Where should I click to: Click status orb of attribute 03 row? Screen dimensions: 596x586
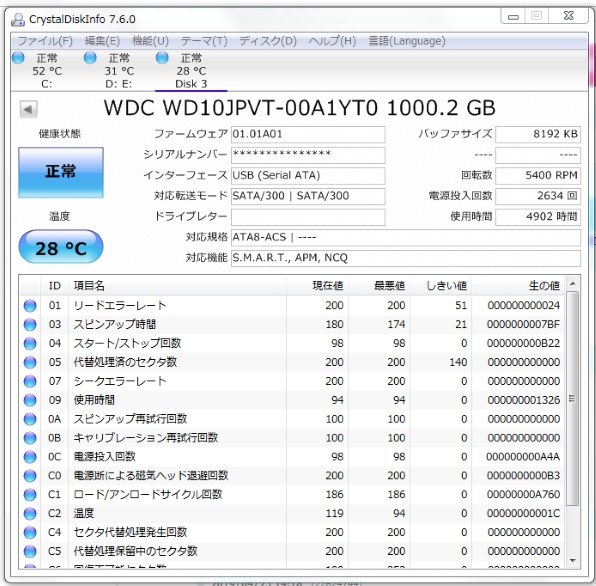point(30,325)
